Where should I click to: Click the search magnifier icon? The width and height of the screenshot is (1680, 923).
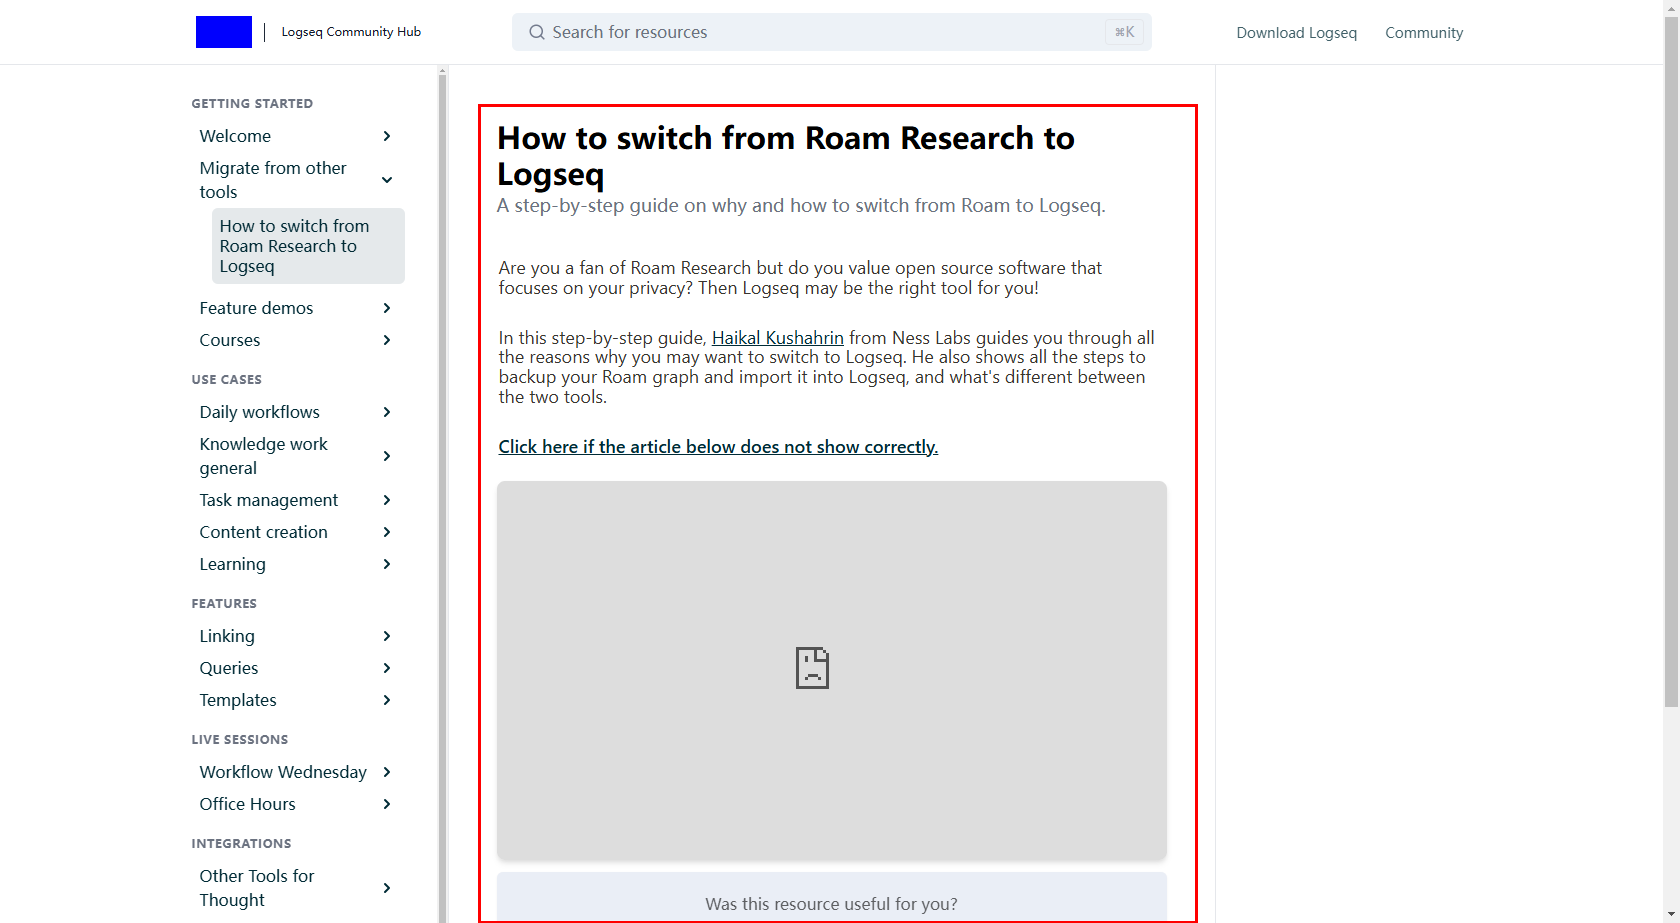click(537, 32)
